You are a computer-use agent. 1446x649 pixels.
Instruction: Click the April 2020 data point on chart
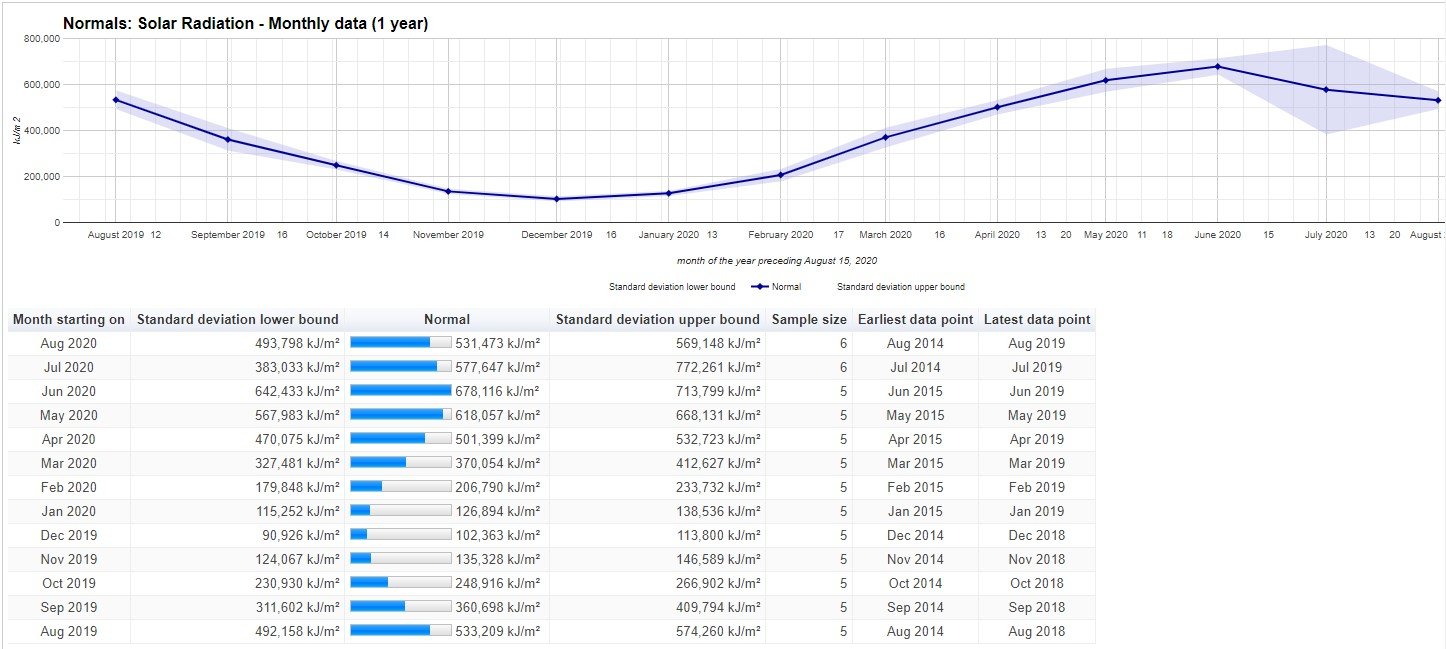[996, 107]
